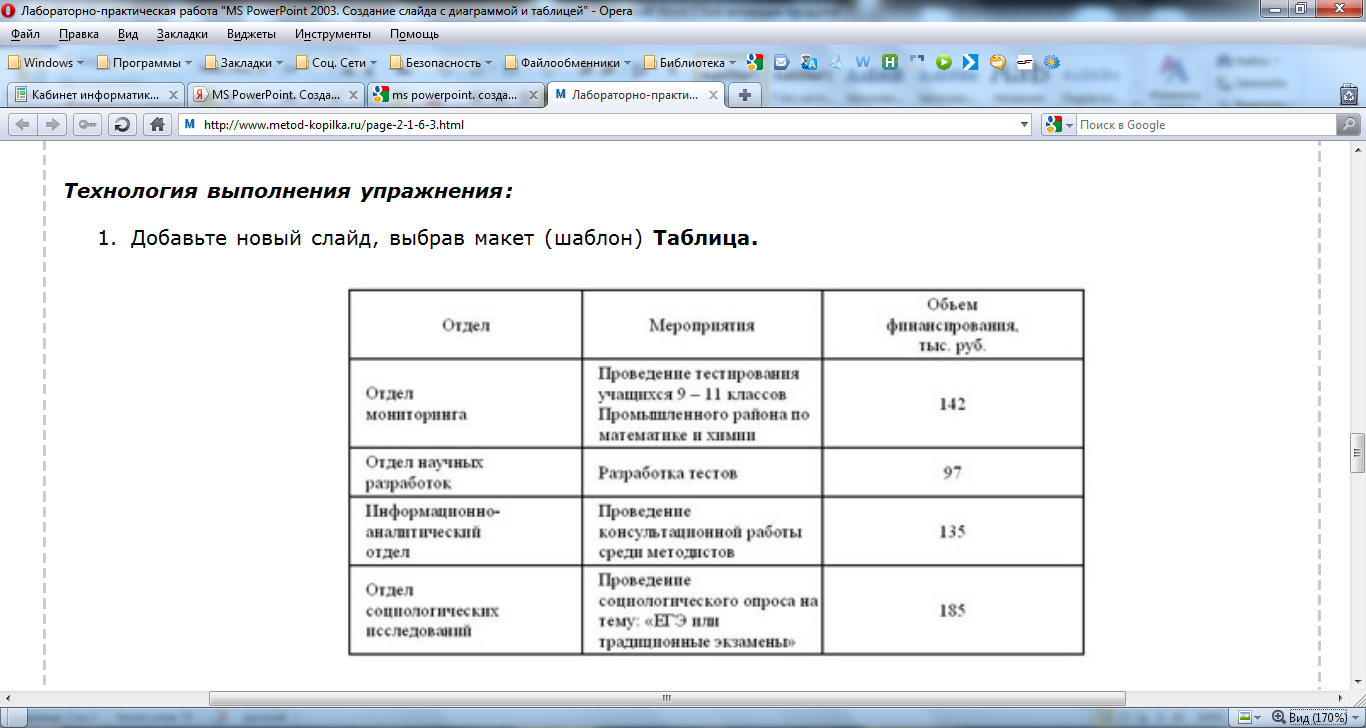Screen dimensions: 1366x728
Task: Open the Инструменты menu
Action: (333, 34)
